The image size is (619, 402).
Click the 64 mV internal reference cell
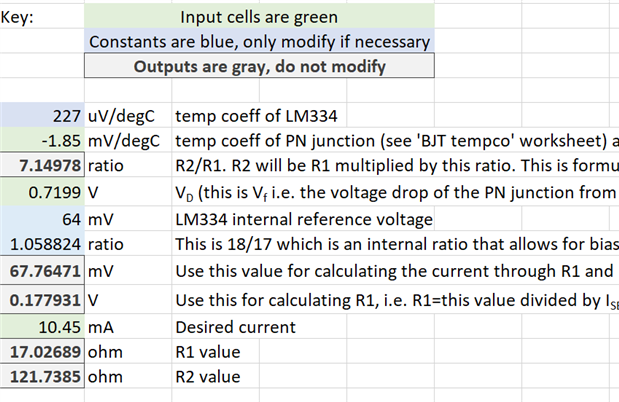click(42, 219)
